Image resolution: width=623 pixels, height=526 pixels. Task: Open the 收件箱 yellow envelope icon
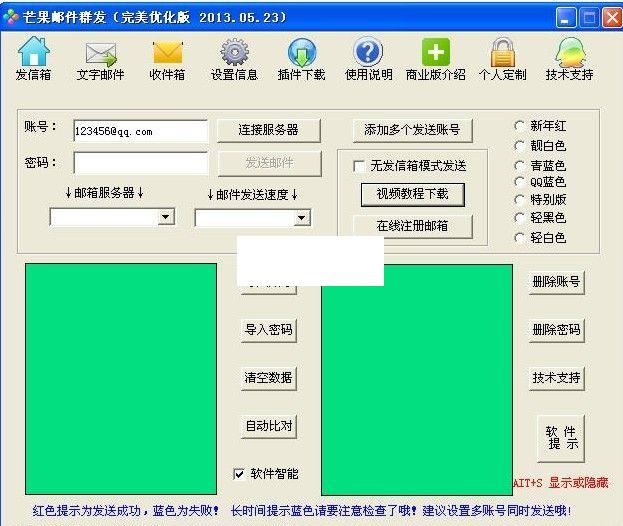167,53
